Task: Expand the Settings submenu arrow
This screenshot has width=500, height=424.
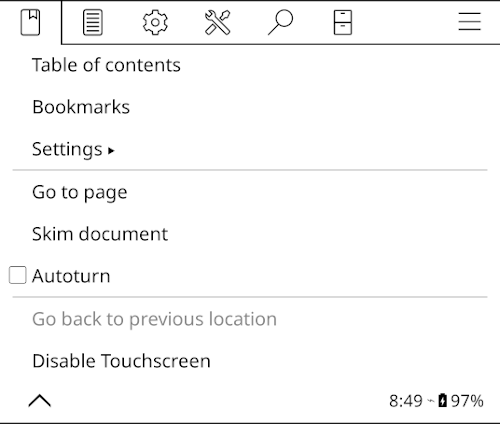Action: [111, 151]
